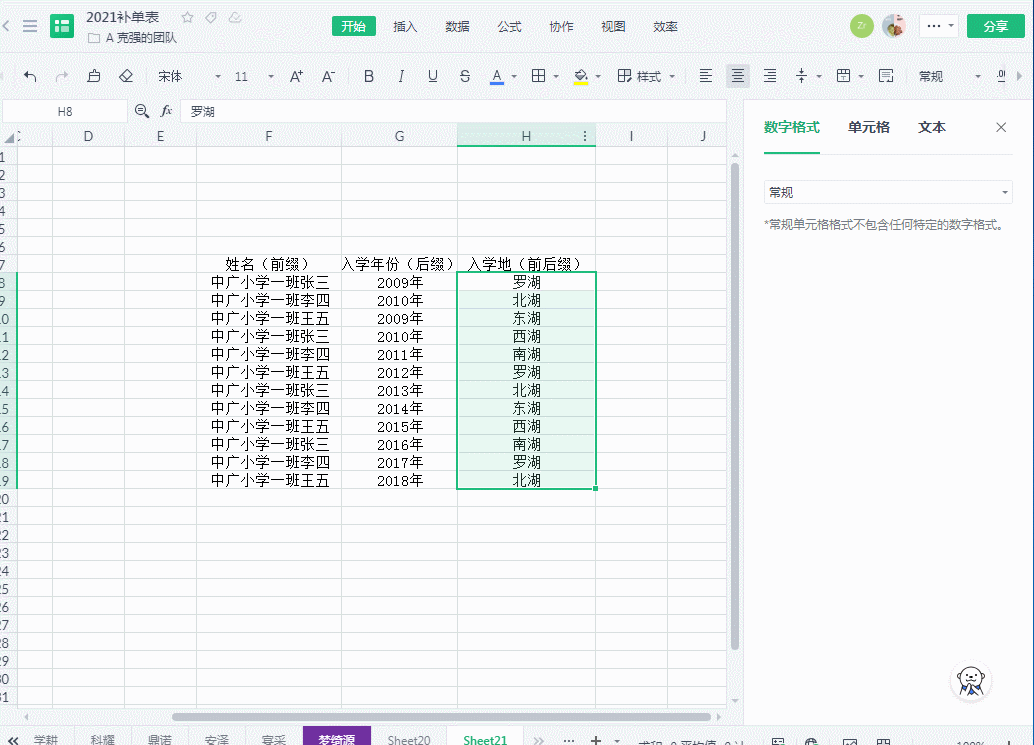
Task: Align text center
Action: pos(737,76)
